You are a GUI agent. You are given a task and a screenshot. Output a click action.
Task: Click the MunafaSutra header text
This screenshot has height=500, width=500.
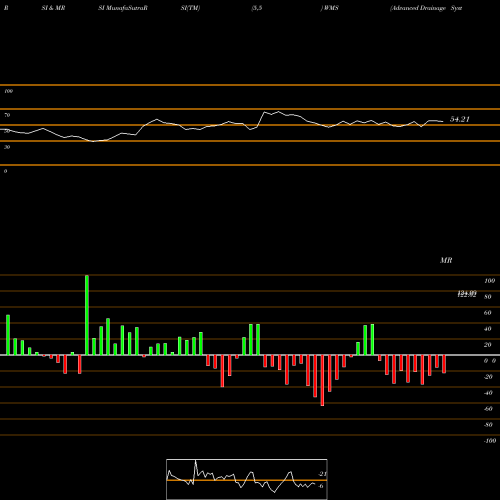point(123,8)
